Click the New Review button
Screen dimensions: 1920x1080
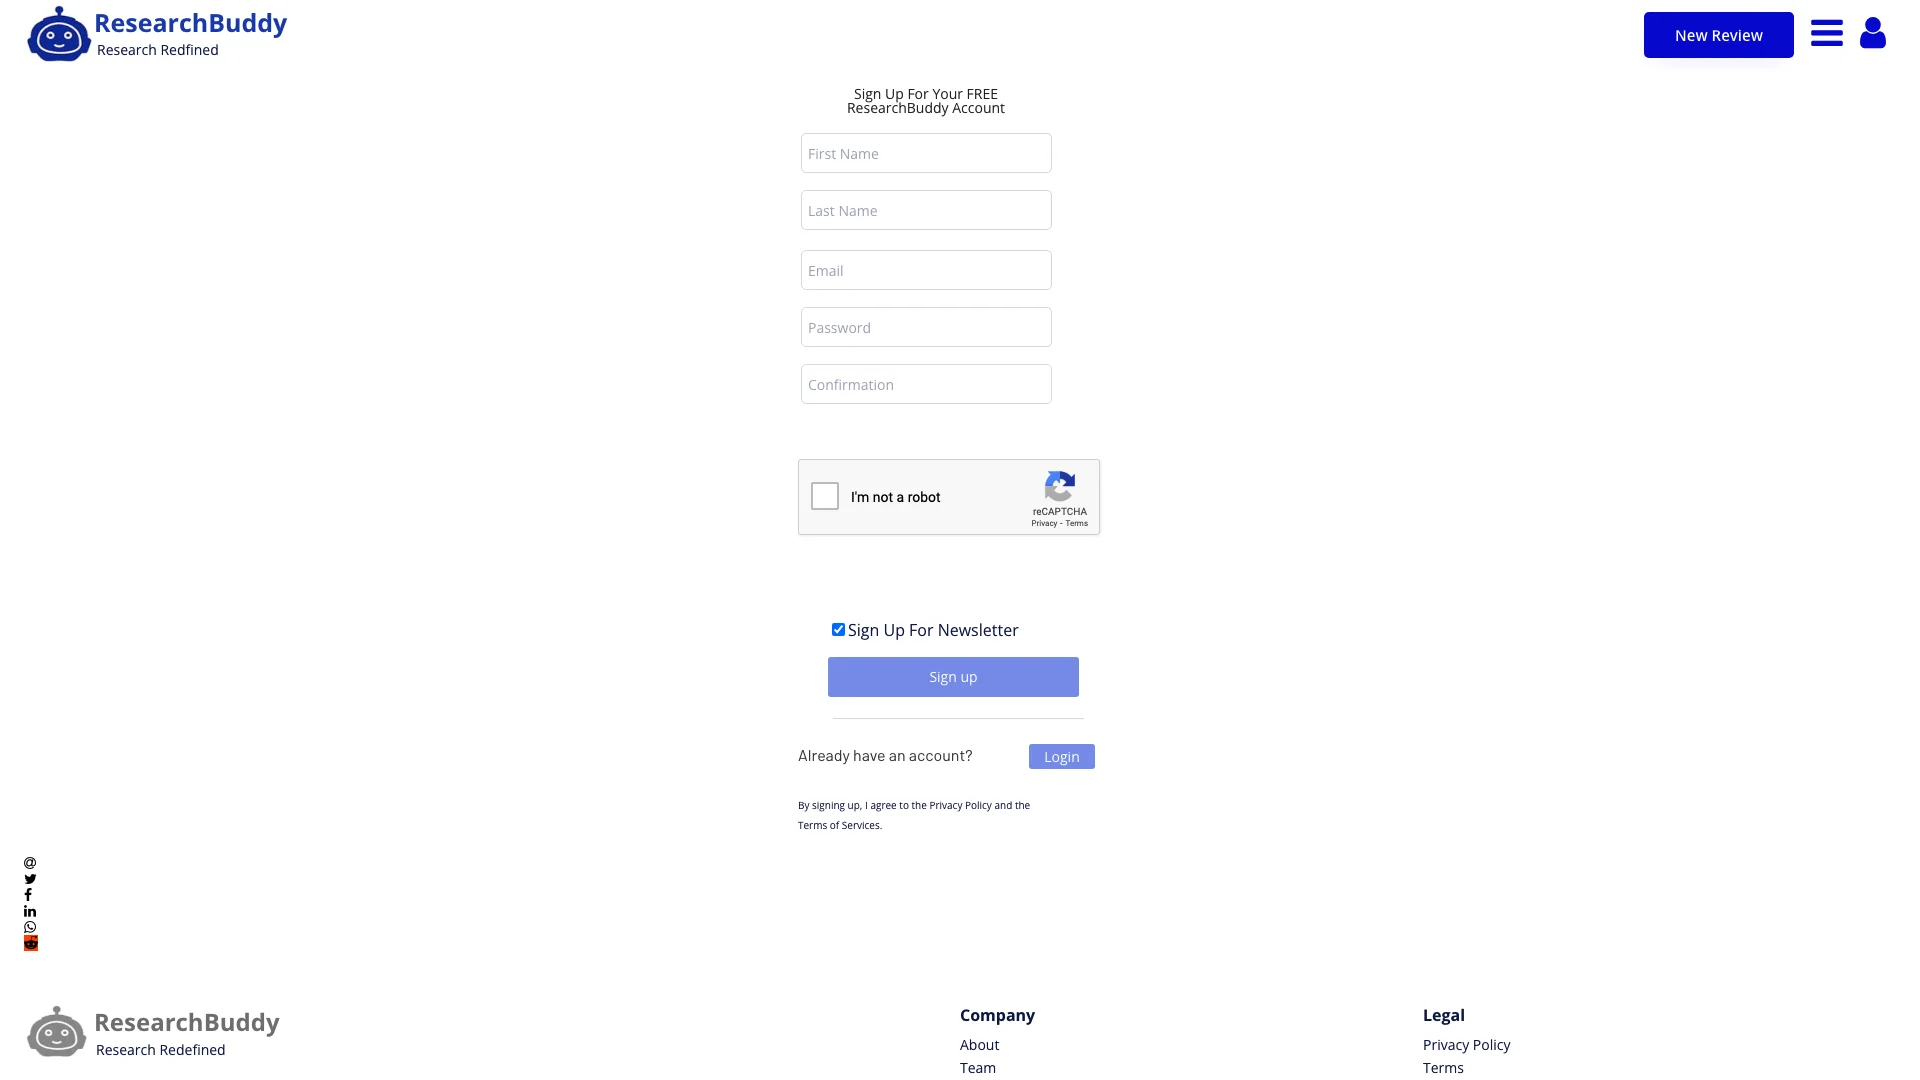click(1718, 36)
